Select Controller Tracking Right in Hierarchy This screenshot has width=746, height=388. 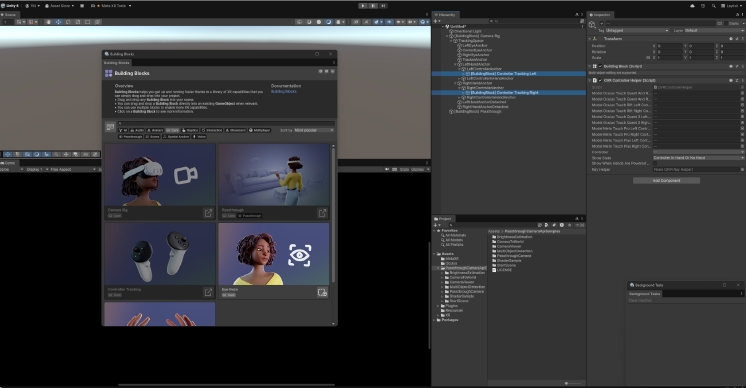click(x=509, y=93)
